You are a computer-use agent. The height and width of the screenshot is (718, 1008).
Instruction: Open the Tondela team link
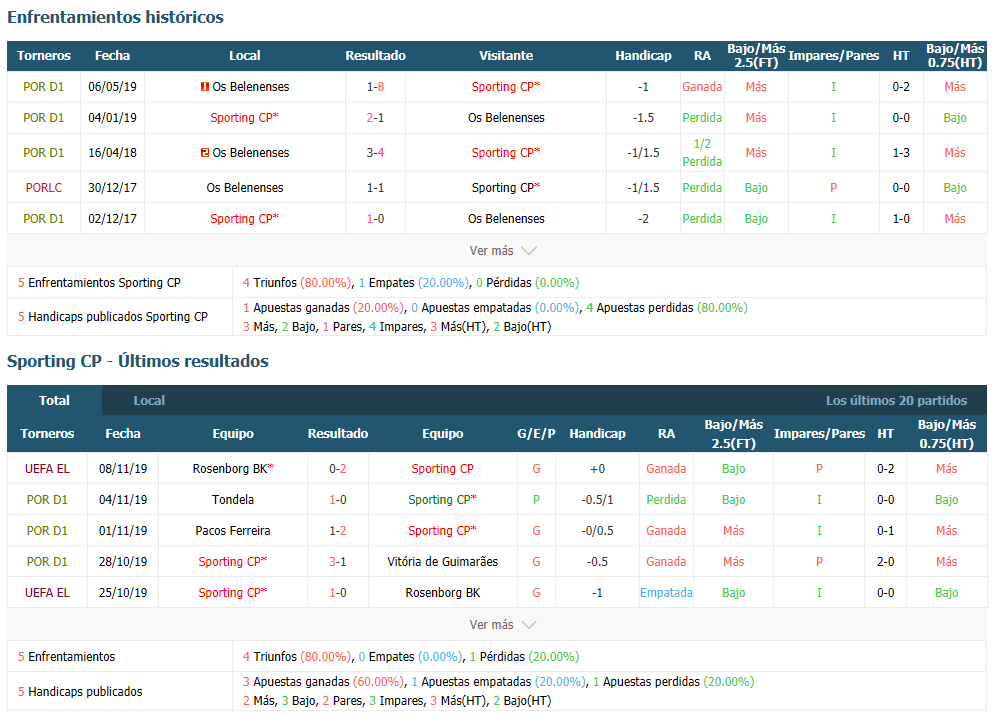tap(233, 499)
